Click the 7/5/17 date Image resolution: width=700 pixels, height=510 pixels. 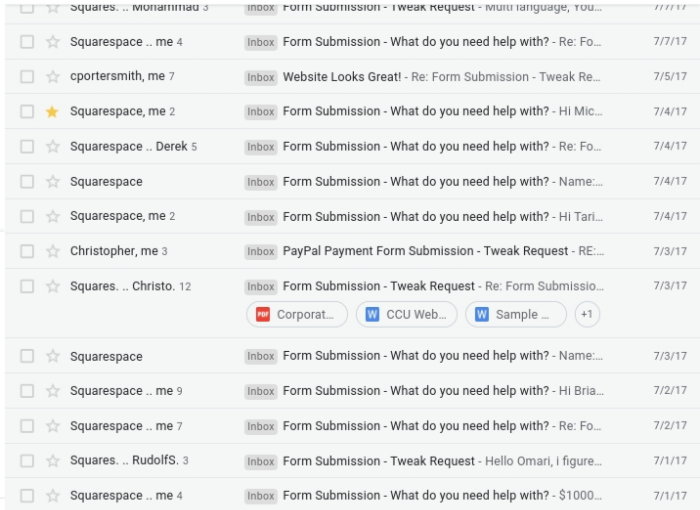click(x=670, y=76)
